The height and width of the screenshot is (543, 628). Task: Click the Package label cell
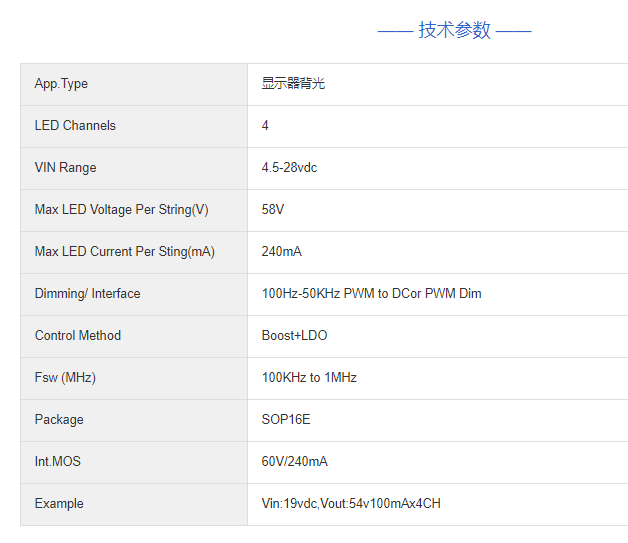click(59, 420)
